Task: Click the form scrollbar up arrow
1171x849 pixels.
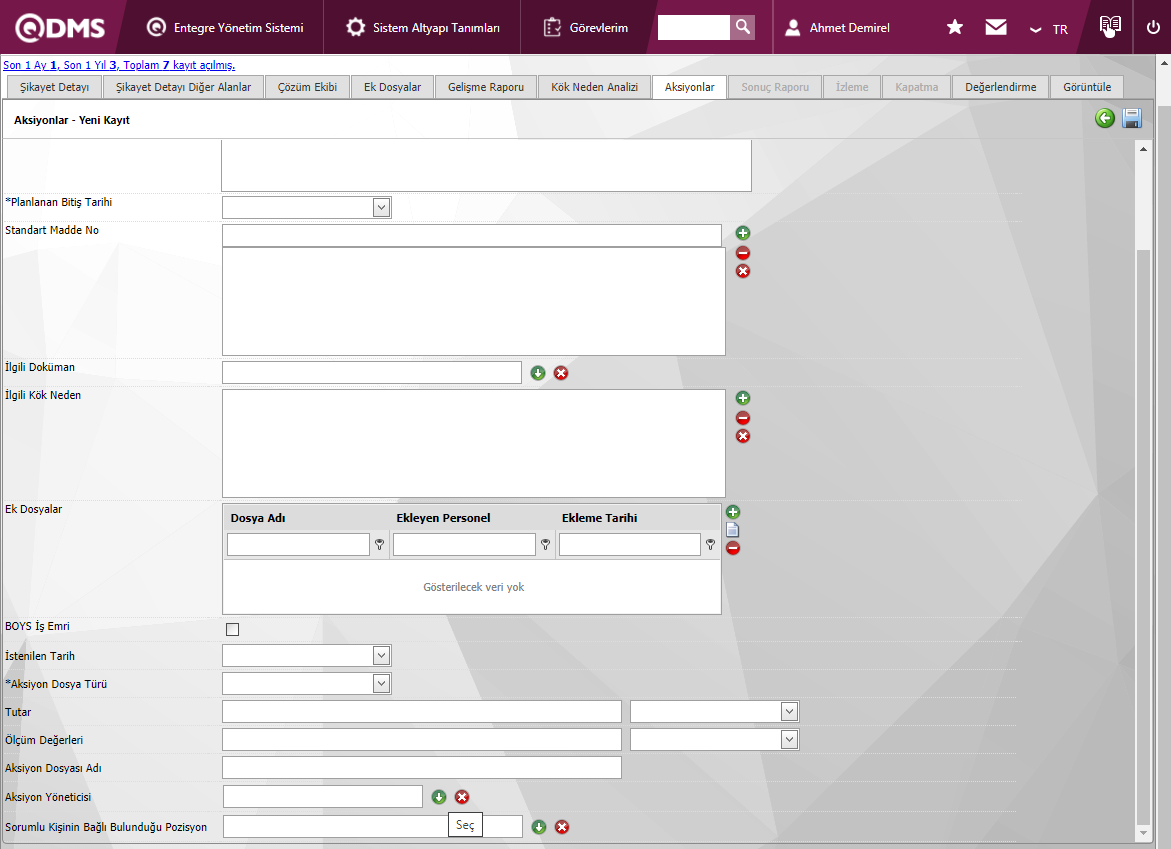Action: [1143, 149]
